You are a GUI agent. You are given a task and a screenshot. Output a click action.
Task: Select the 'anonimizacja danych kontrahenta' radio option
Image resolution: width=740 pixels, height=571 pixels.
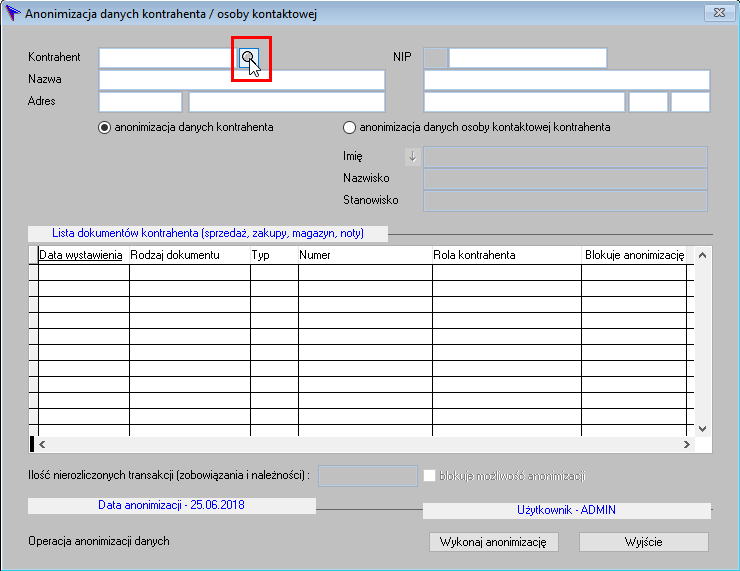tap(105, 128)
